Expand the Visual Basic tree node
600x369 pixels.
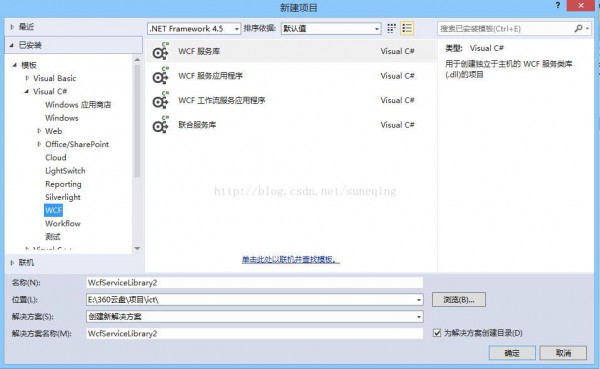pyautogui.click(x=27, y=78)
